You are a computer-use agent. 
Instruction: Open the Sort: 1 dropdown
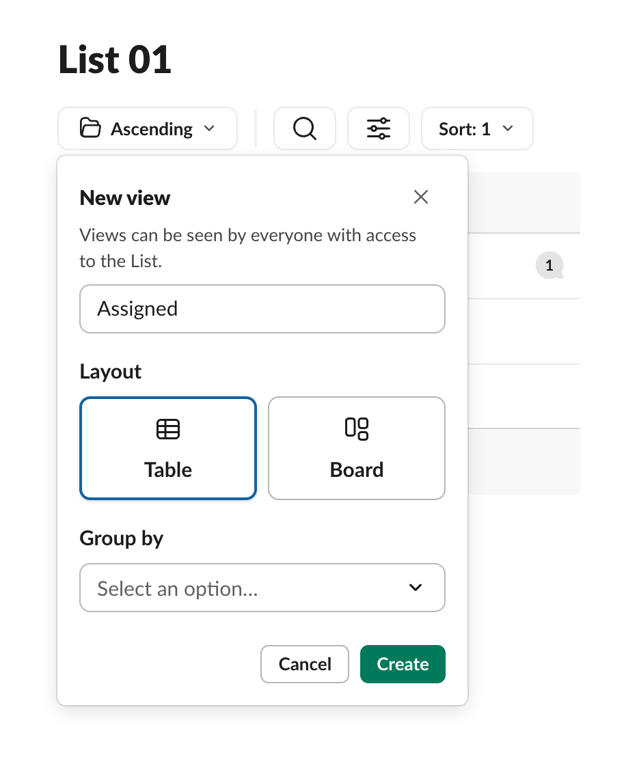click(x=477, y=129)
